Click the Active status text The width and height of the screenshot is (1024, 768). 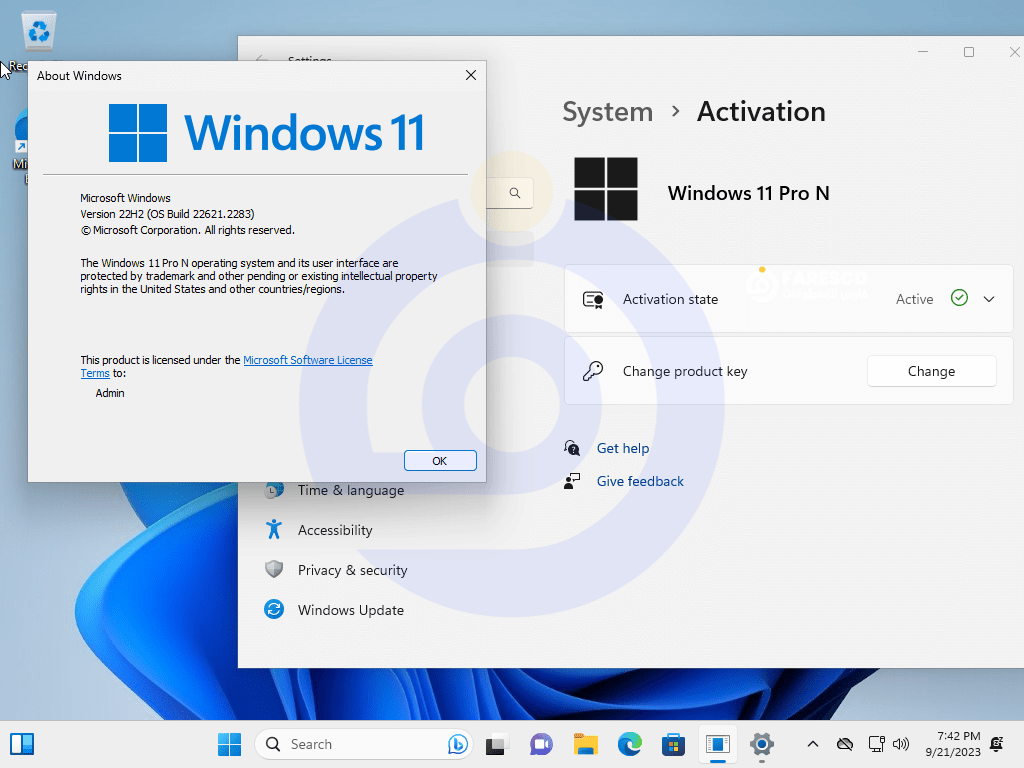click(x=914, y=299)
